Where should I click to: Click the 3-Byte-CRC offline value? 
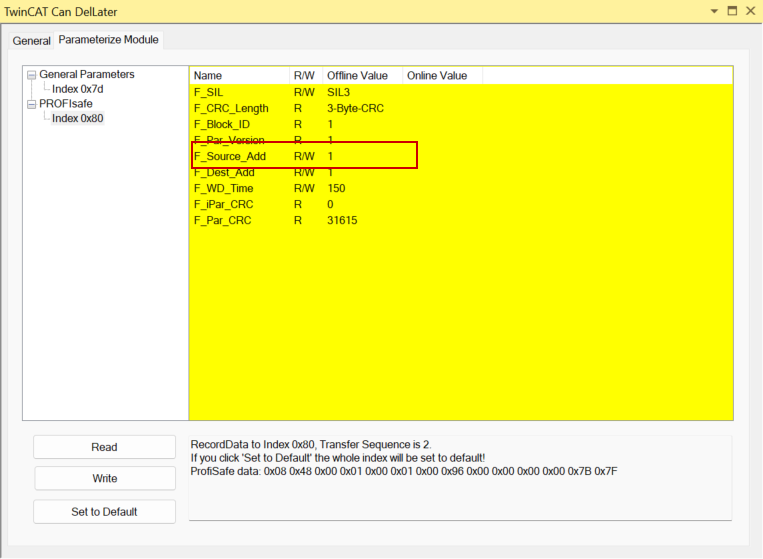(355, 108)
